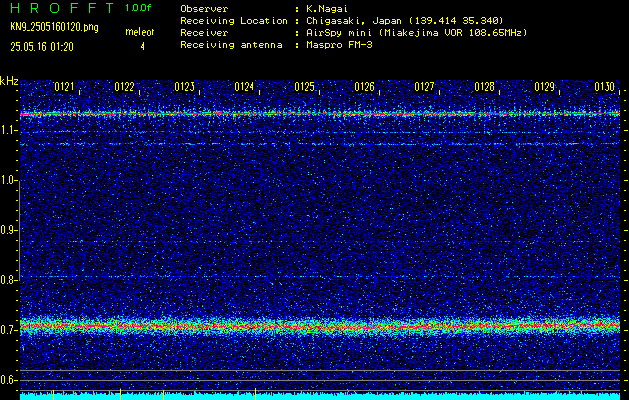Click the 0124 time label
This screenshot has width=629, height=400.
[x=244, y=87]
